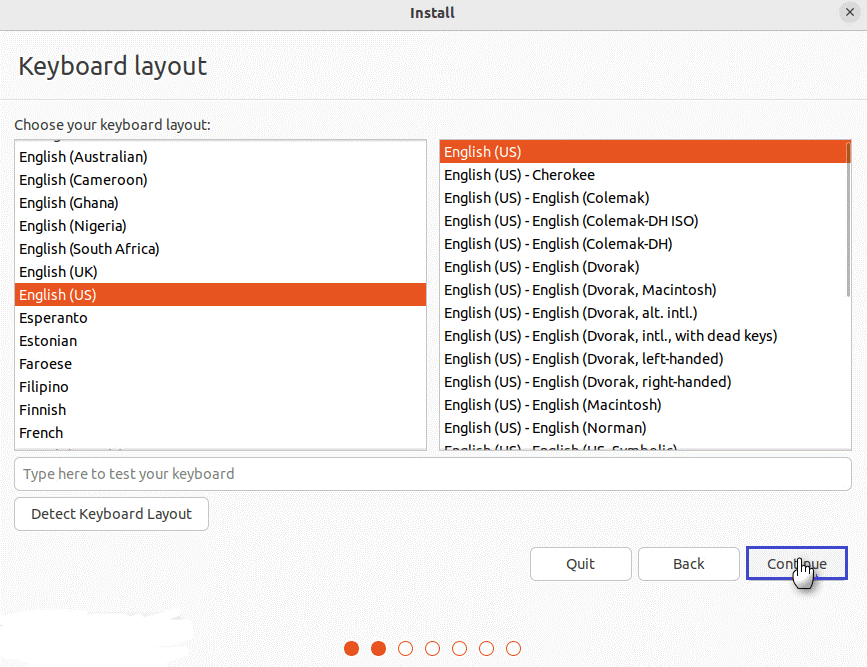
Task: Choose English (Colemak) variant
Action: [x=546, y=198]
